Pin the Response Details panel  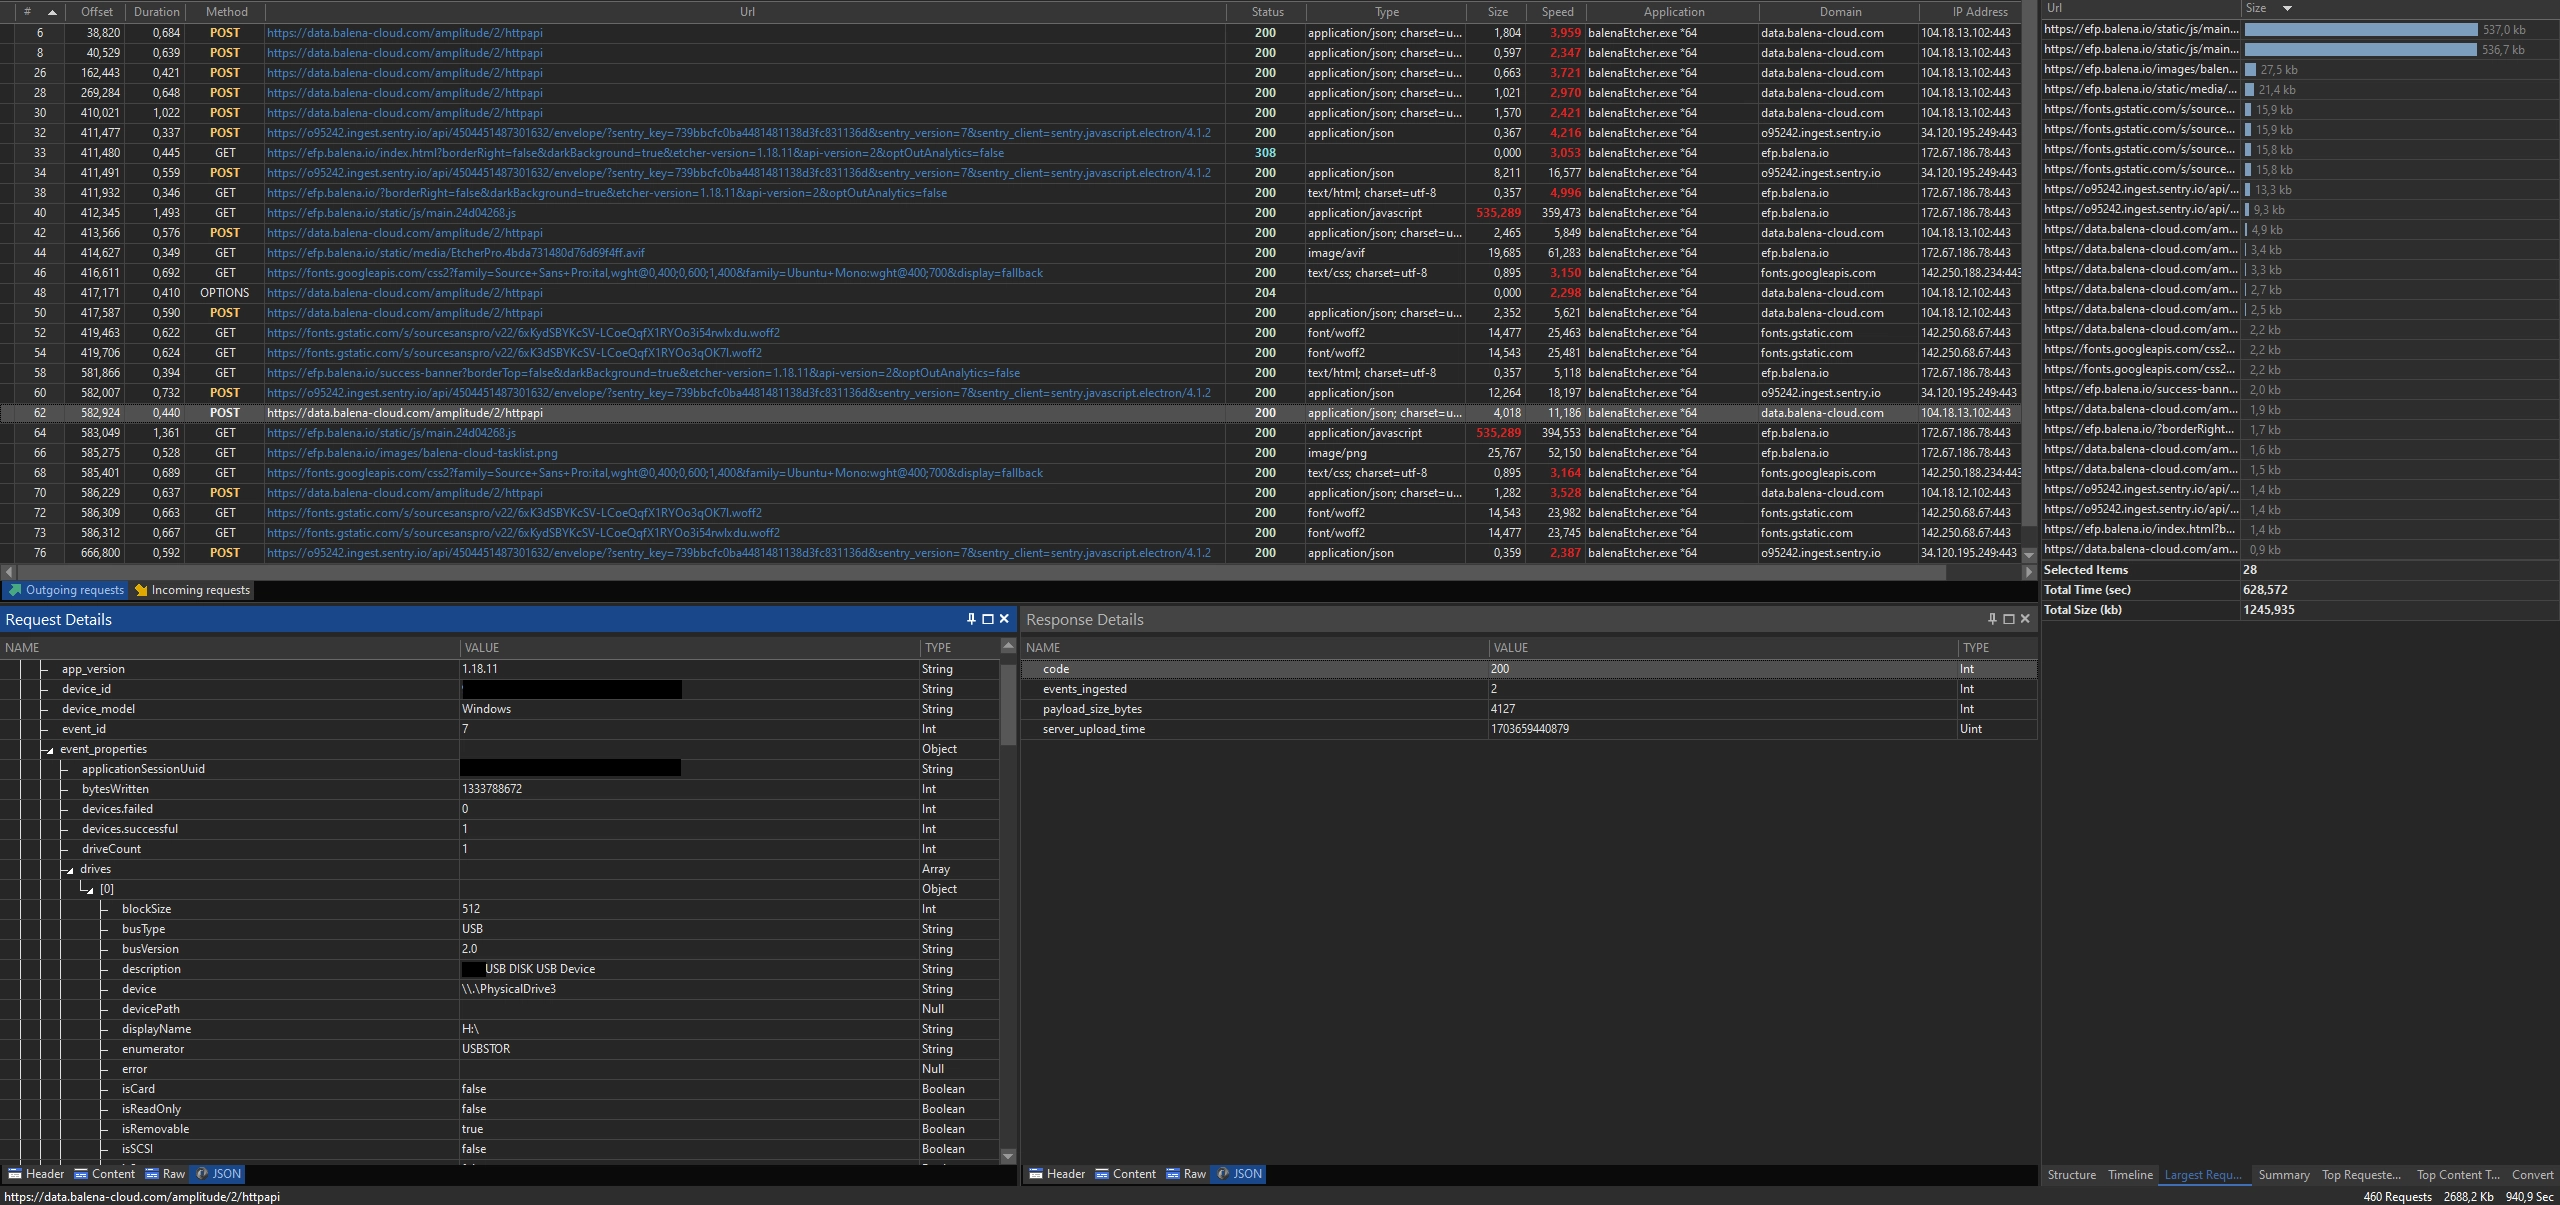pos(1992,619)
